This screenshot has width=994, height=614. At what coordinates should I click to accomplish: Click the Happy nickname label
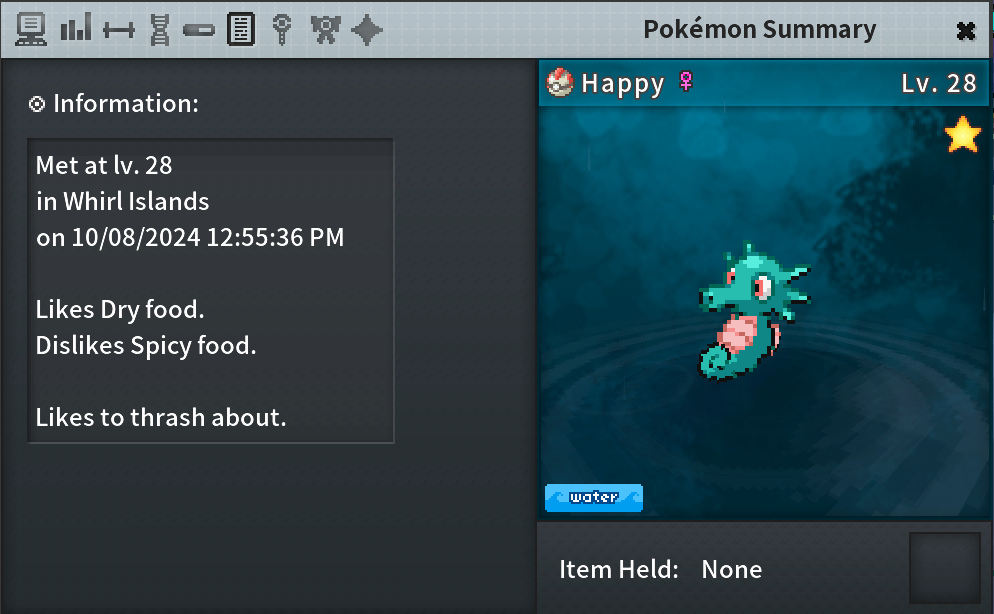[623, 84]
